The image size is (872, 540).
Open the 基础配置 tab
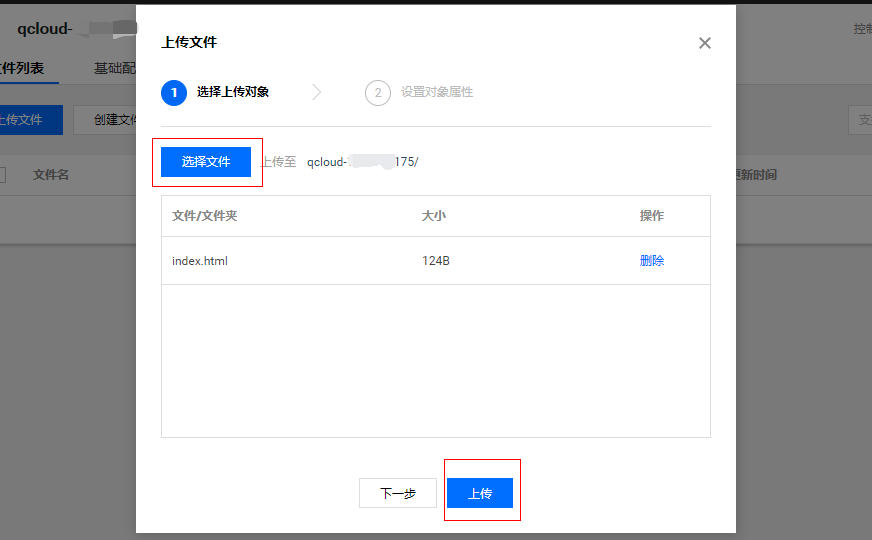coord(114,69)
